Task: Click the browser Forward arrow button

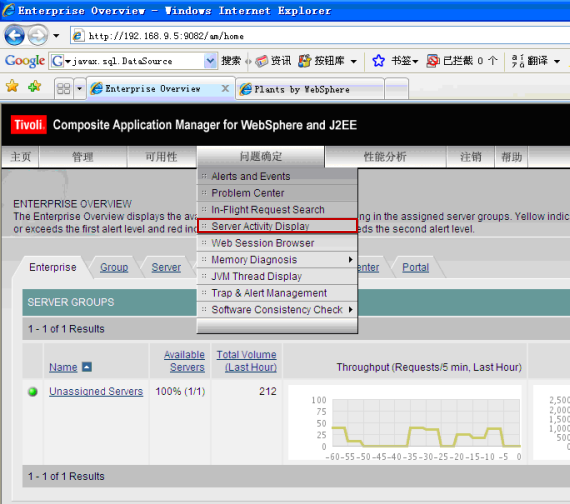Action: pos(38,36)
